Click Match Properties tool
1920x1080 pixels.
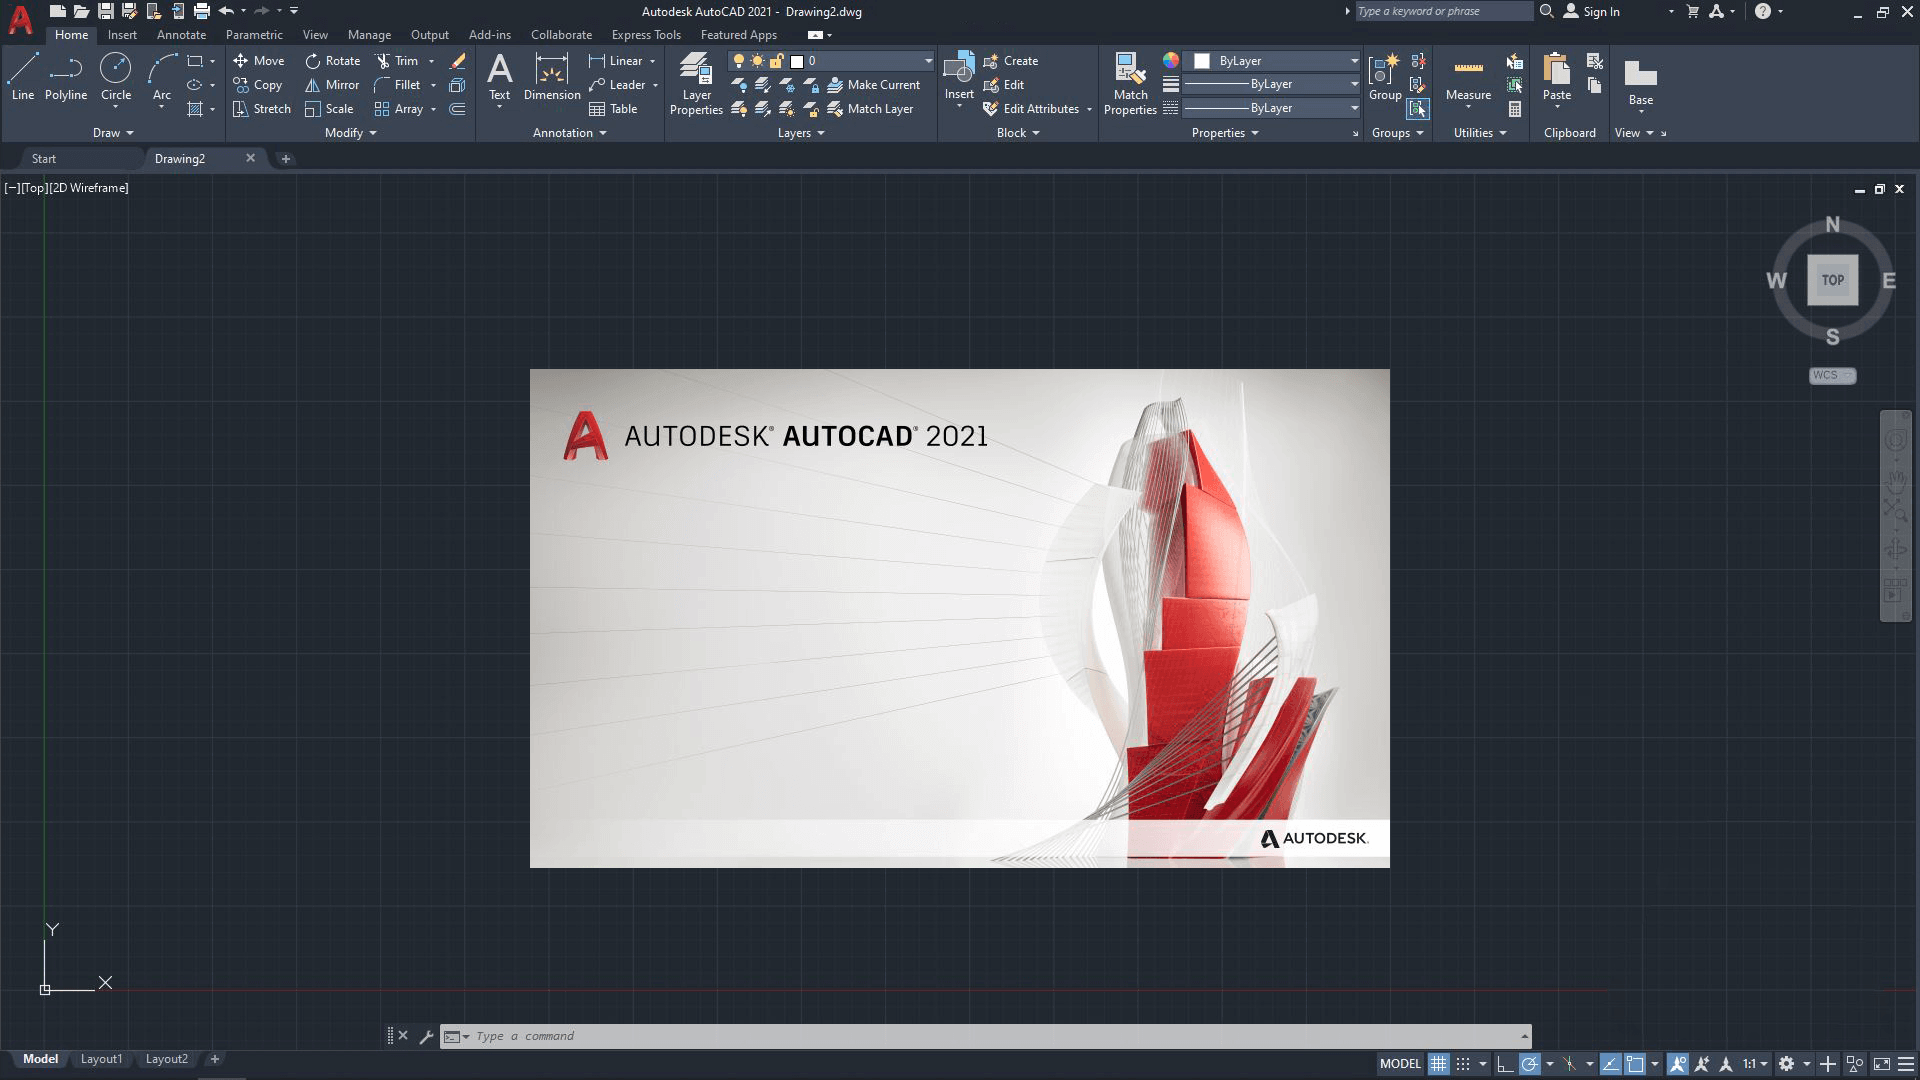click(x=1130, y=84)
